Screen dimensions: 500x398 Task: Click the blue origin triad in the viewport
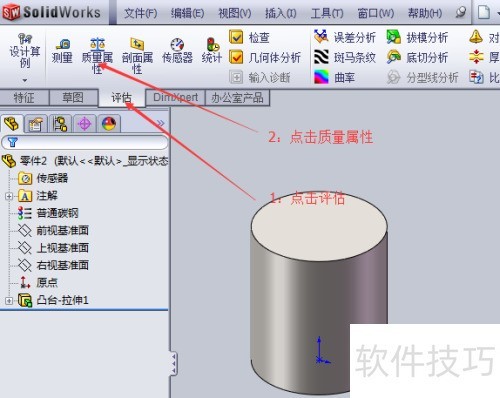point(322,350)
